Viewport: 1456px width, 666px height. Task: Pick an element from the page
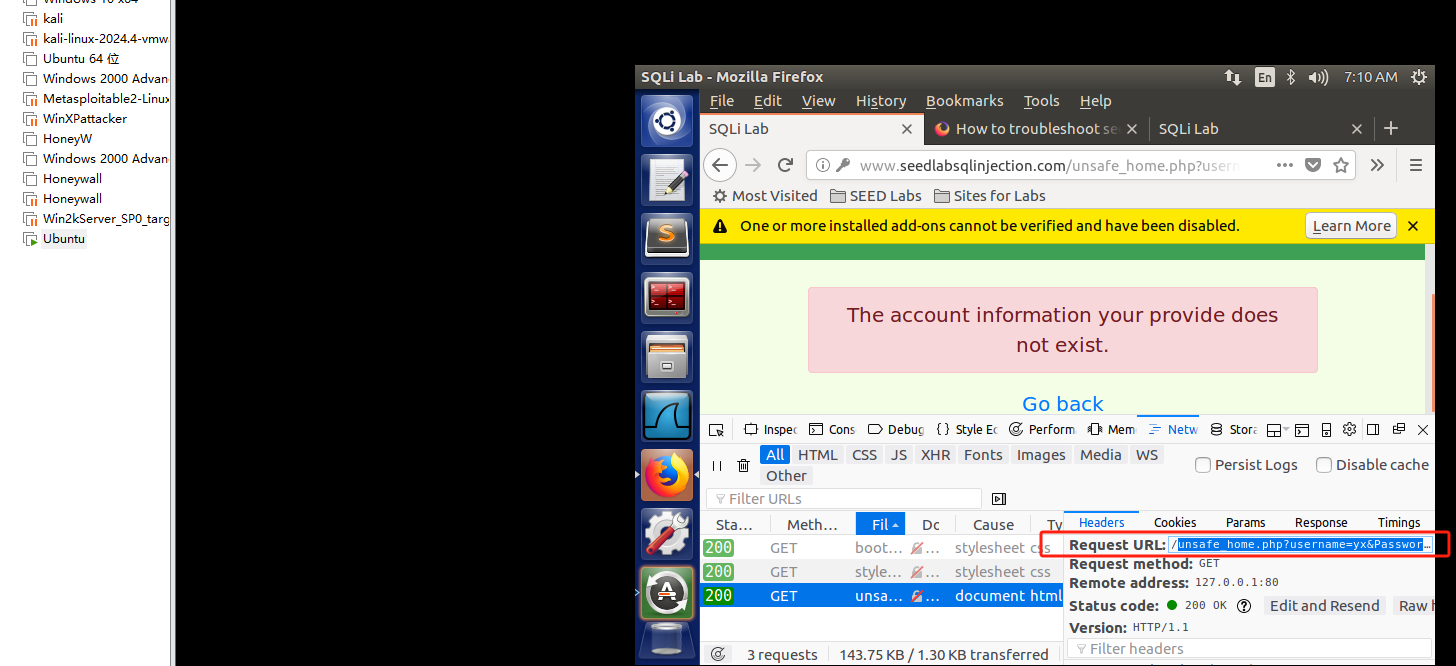[716, 430]
